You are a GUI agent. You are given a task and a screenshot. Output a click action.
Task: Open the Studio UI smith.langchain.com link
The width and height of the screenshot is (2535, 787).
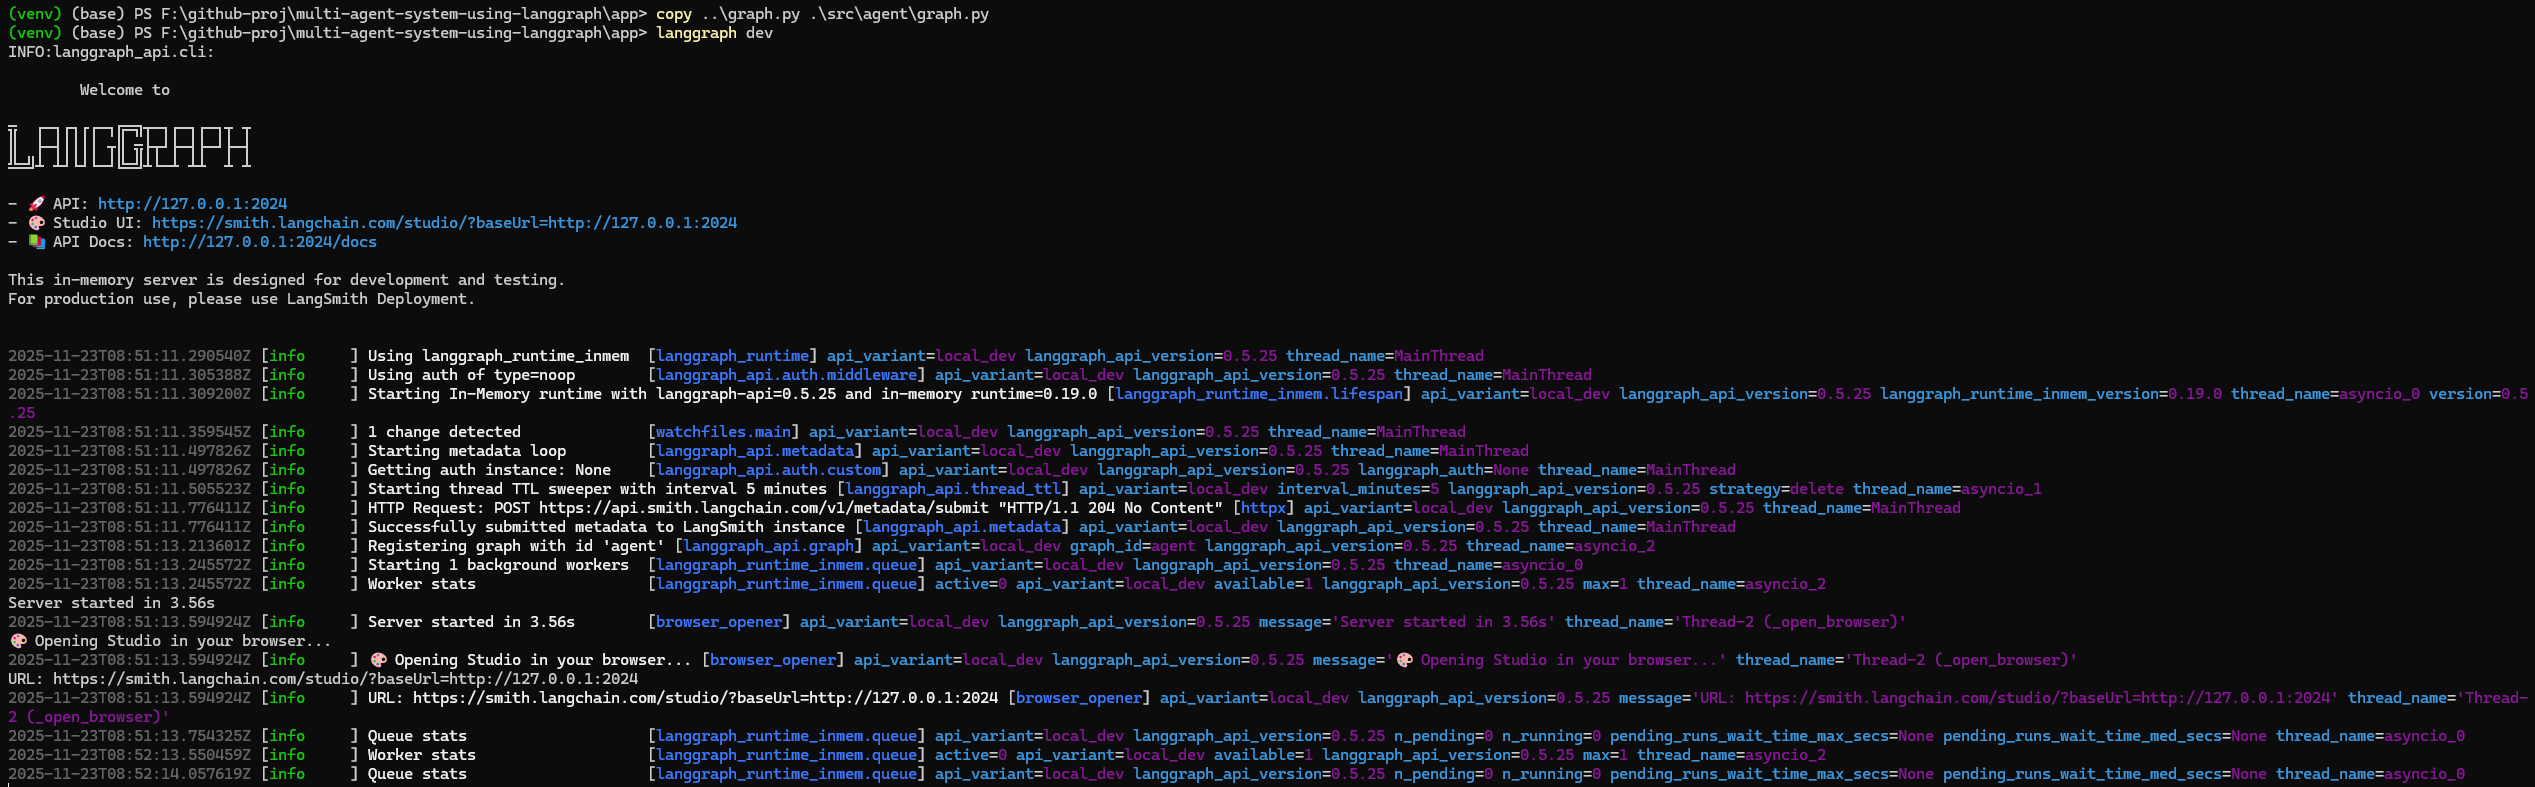pyautogui.click(x=444, y=223)
